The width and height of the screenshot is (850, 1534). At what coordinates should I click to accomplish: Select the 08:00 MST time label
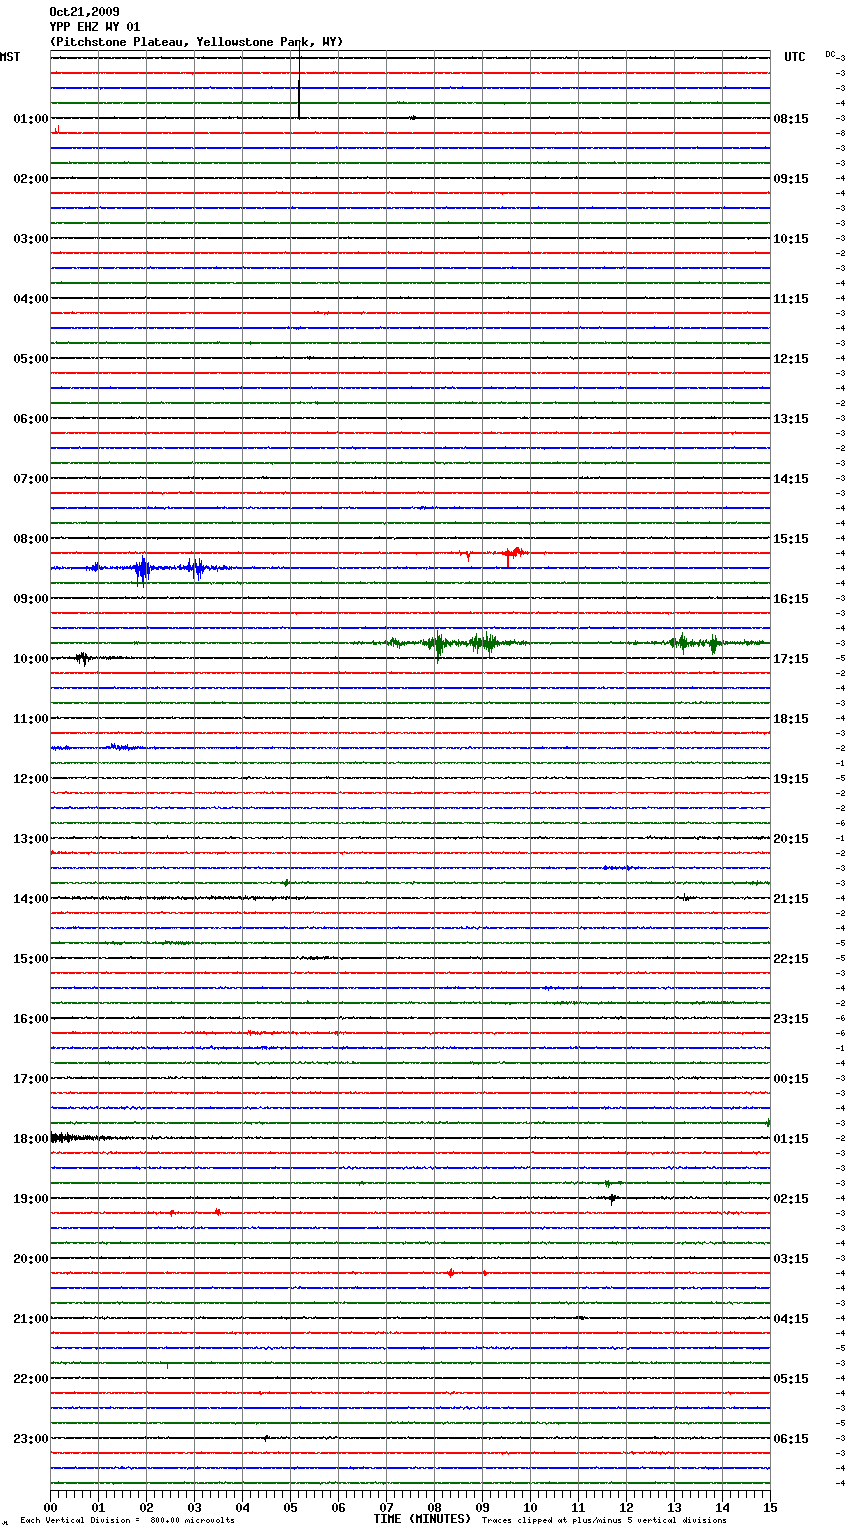pos(31,538)
